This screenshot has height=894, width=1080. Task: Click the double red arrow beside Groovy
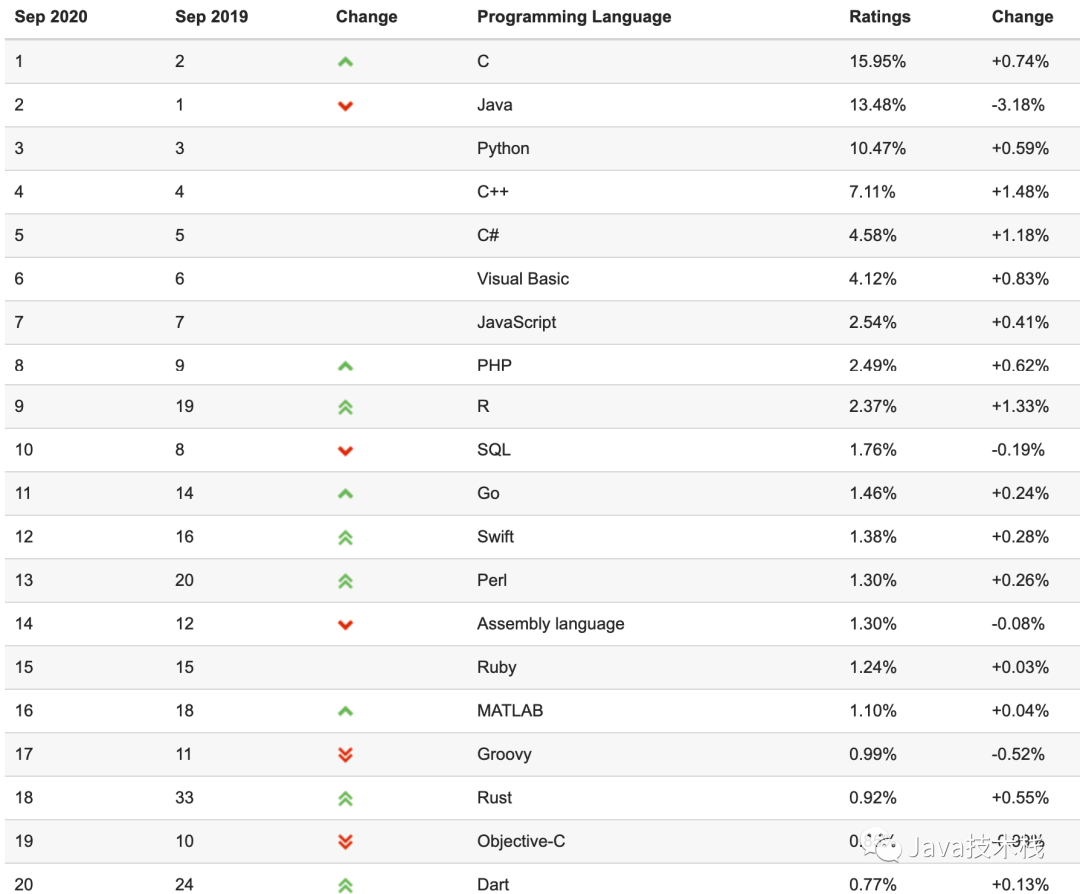click(x=345, y=754)
